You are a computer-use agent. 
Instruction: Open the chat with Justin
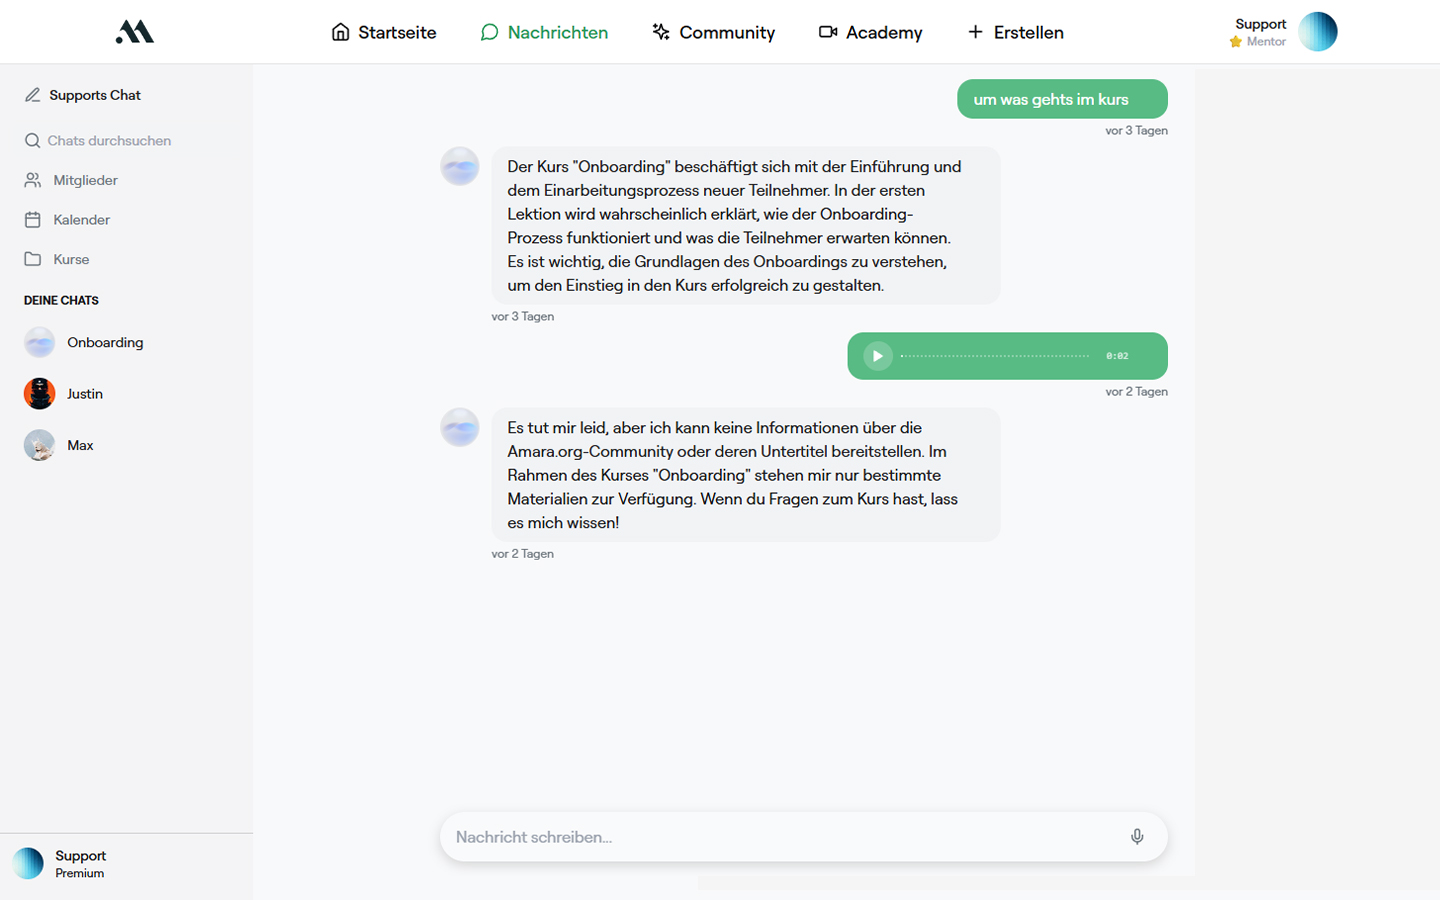tap(85, 393)
